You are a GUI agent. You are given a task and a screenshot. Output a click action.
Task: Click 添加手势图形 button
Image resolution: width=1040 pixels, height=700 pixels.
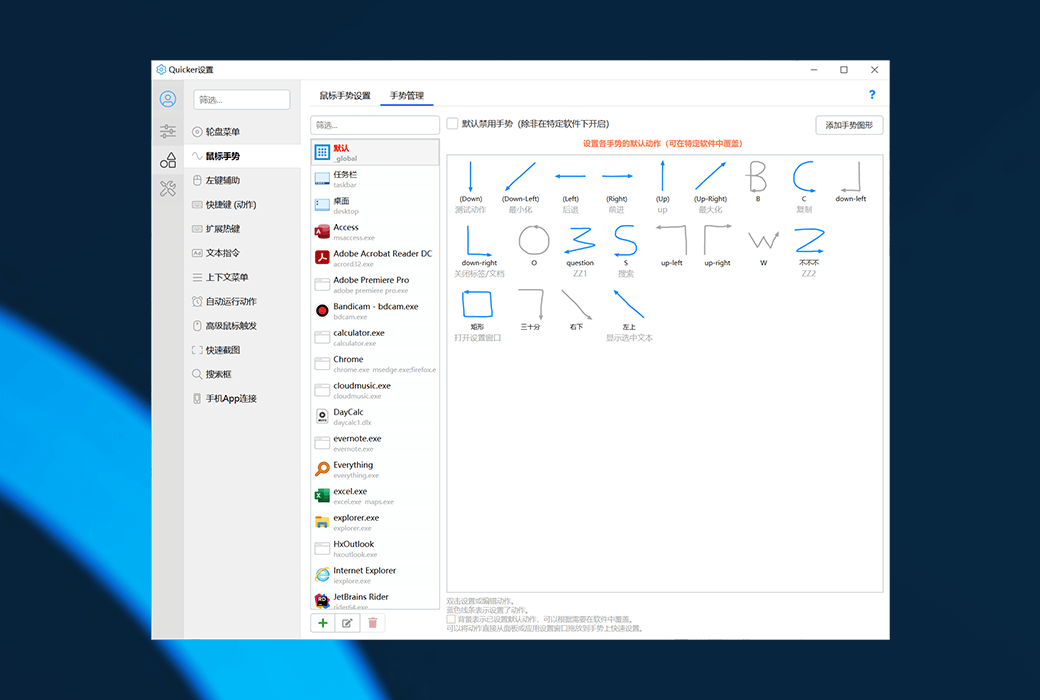[849, 125]
